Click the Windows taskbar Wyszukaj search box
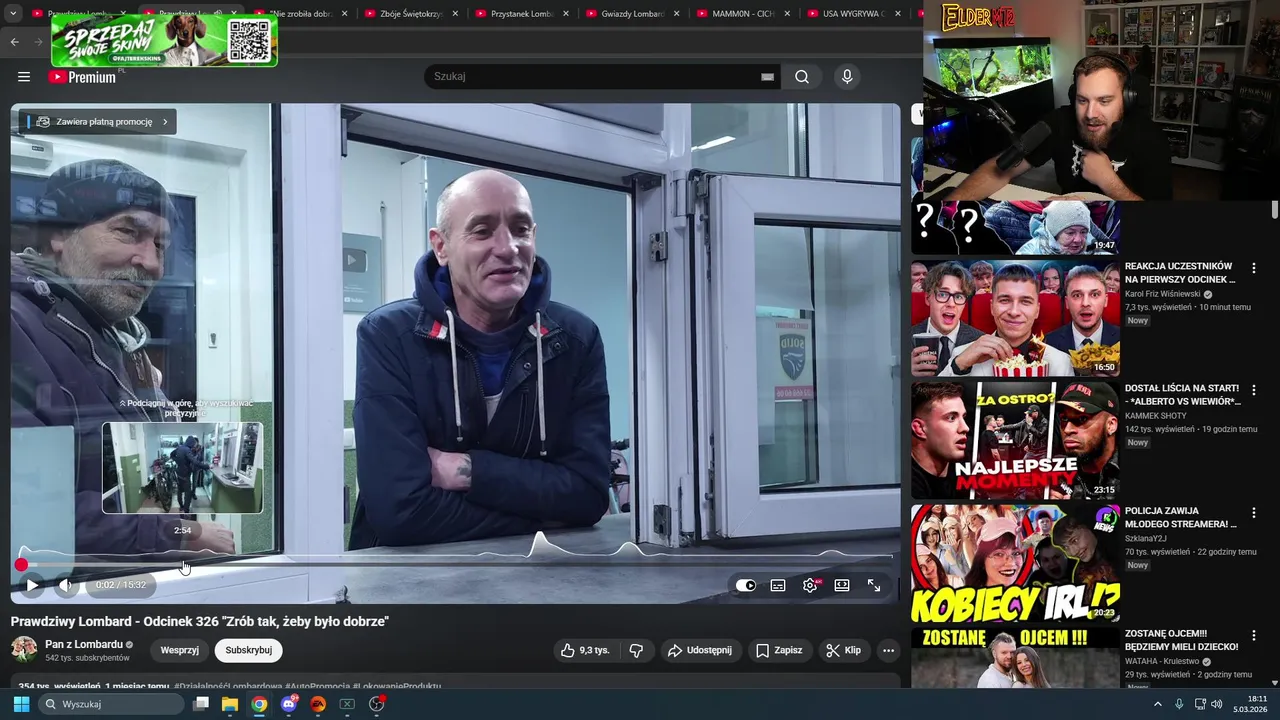This screenshot has height=720, width=1280. coord(110,704)
